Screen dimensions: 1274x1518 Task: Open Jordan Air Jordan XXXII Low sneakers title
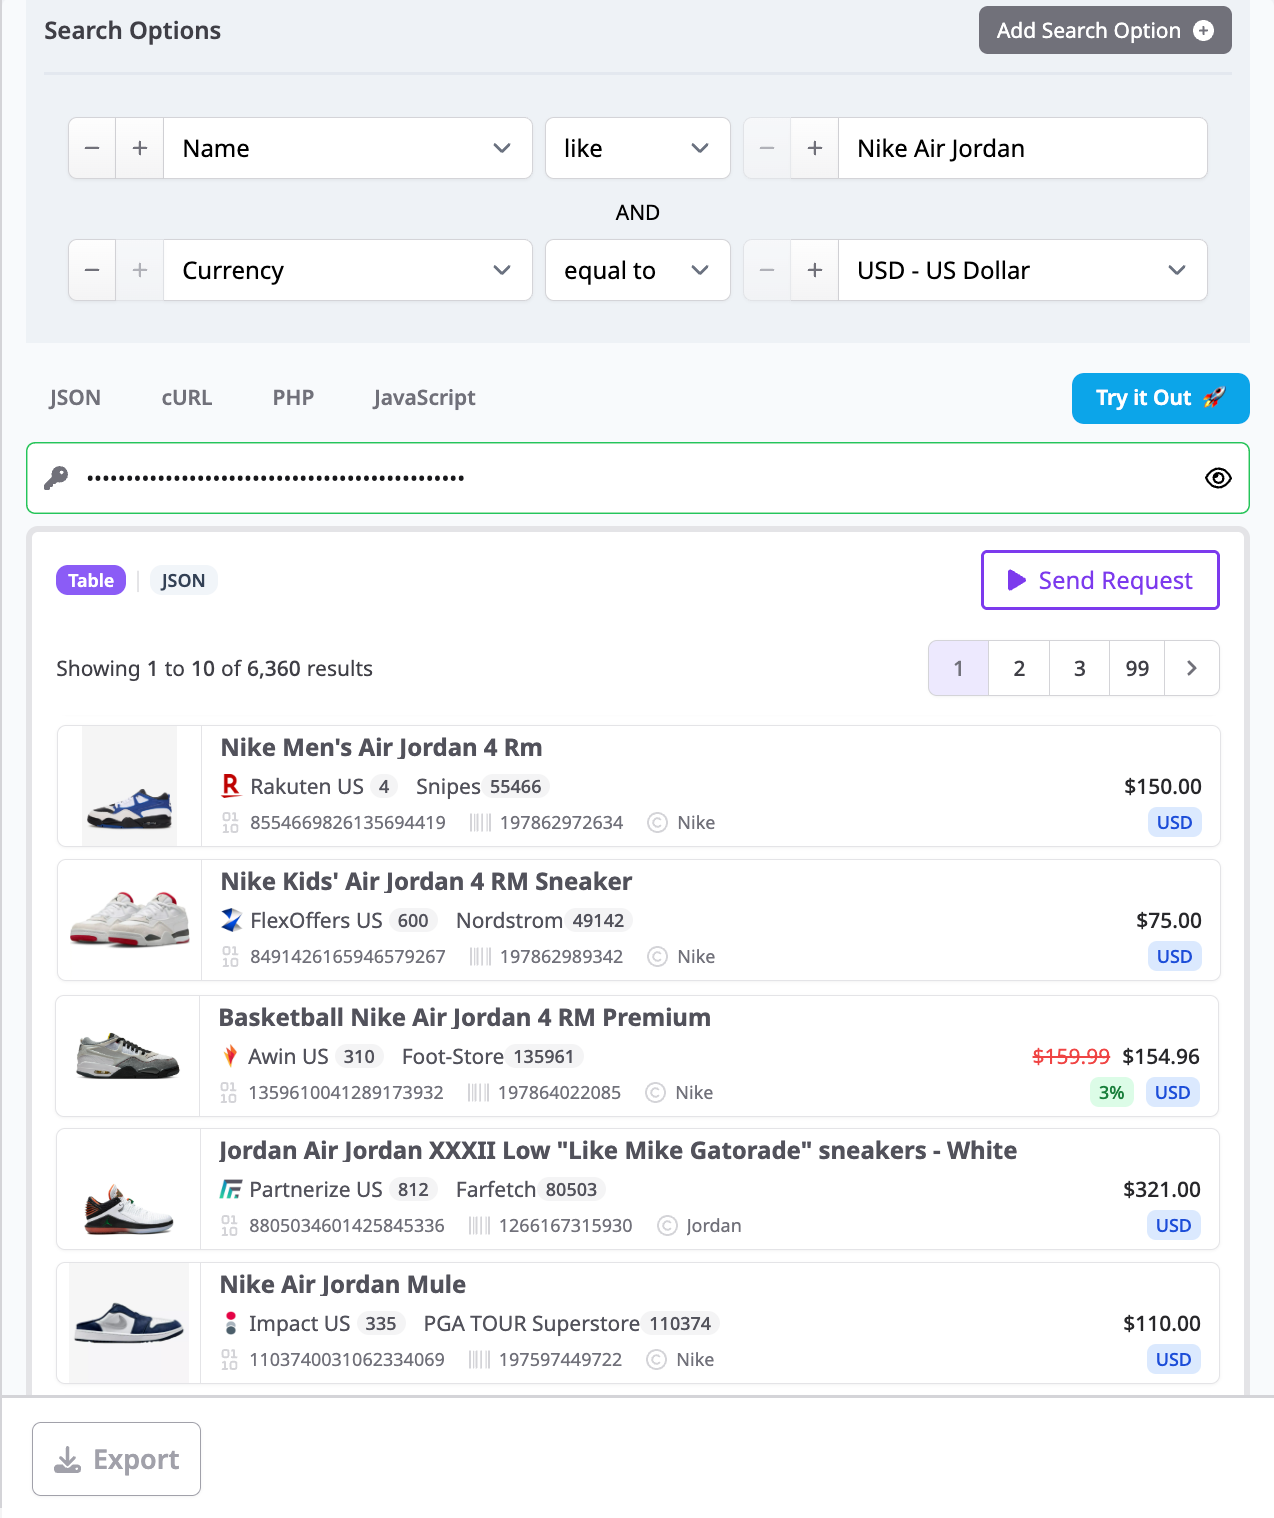pyautogui.click(x=618, y=1150)
